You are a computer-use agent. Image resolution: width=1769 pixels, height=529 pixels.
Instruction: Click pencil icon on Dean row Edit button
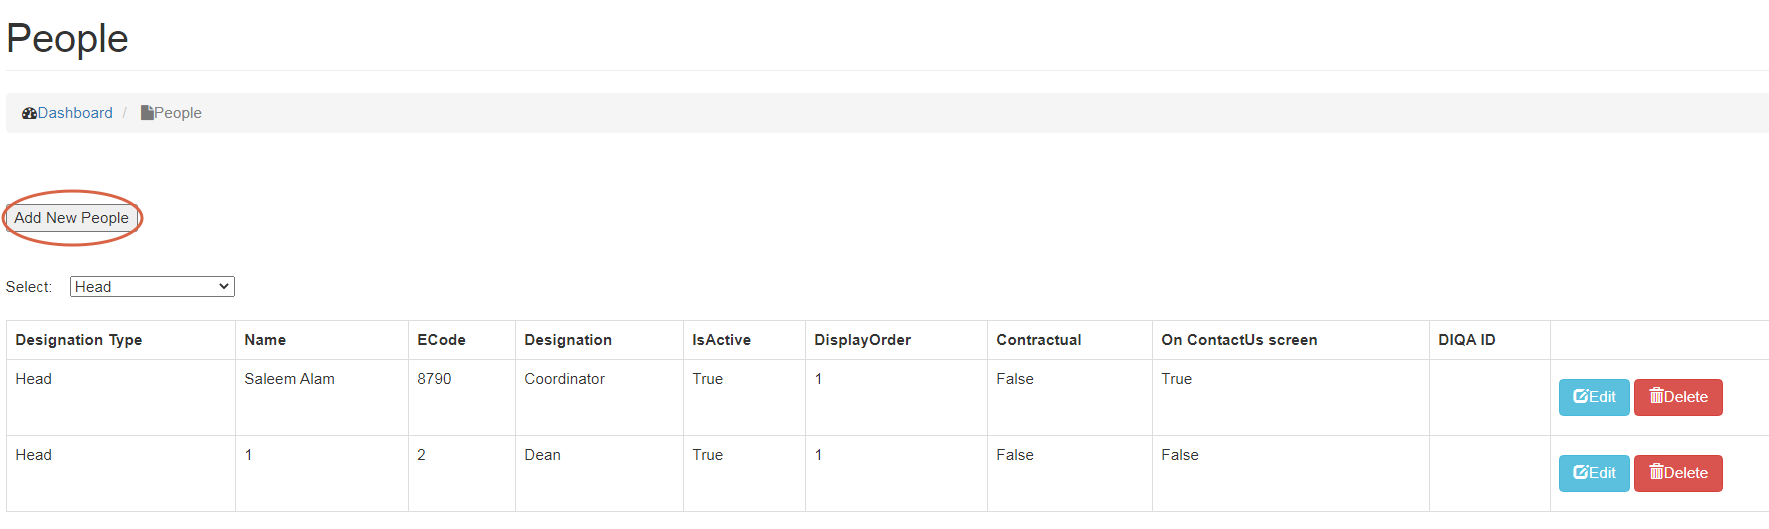1581,472
